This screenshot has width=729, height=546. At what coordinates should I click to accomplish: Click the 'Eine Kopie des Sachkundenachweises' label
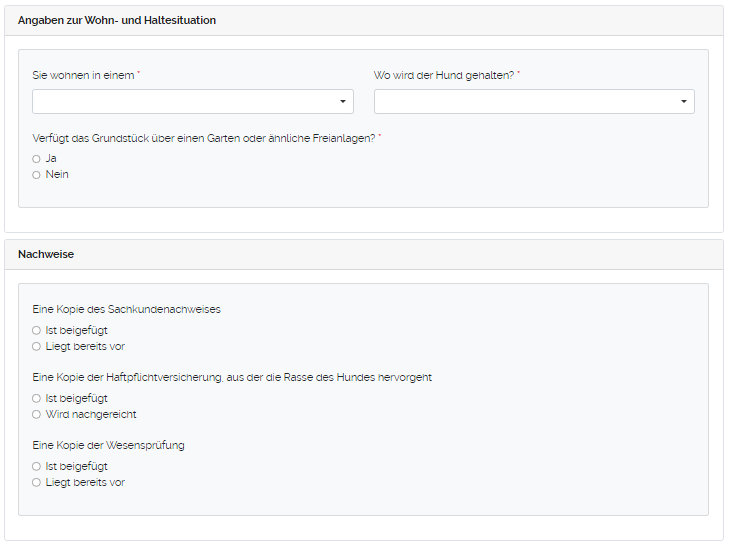pos(126,309)
